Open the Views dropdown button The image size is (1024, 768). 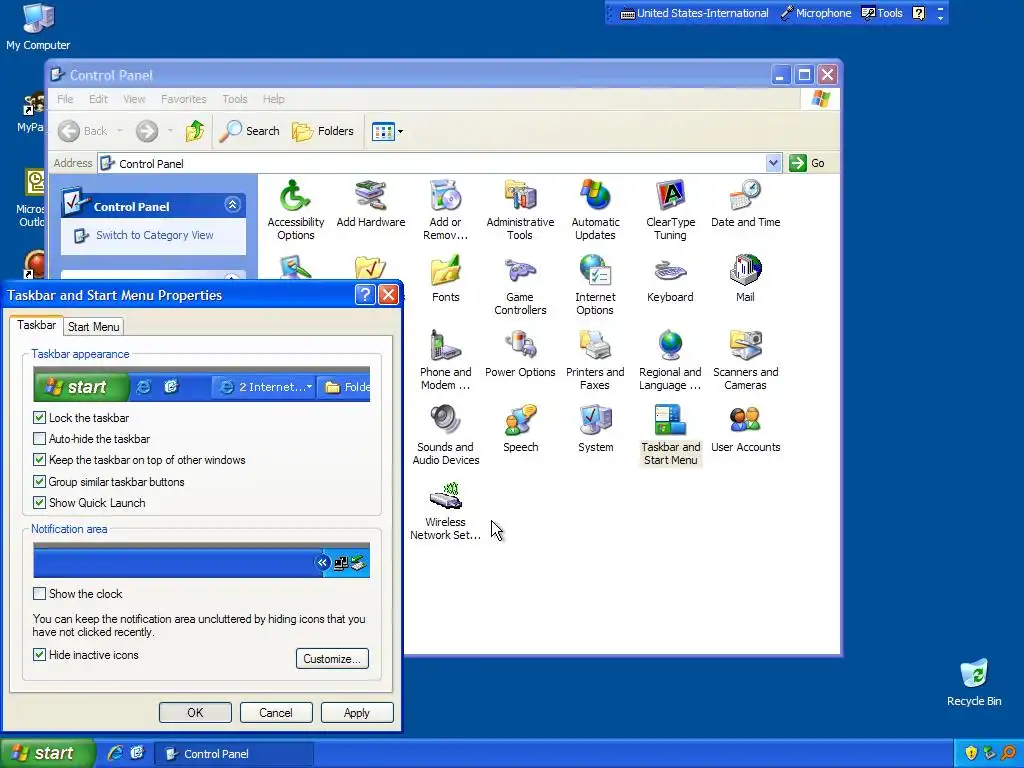coord(387,131)
